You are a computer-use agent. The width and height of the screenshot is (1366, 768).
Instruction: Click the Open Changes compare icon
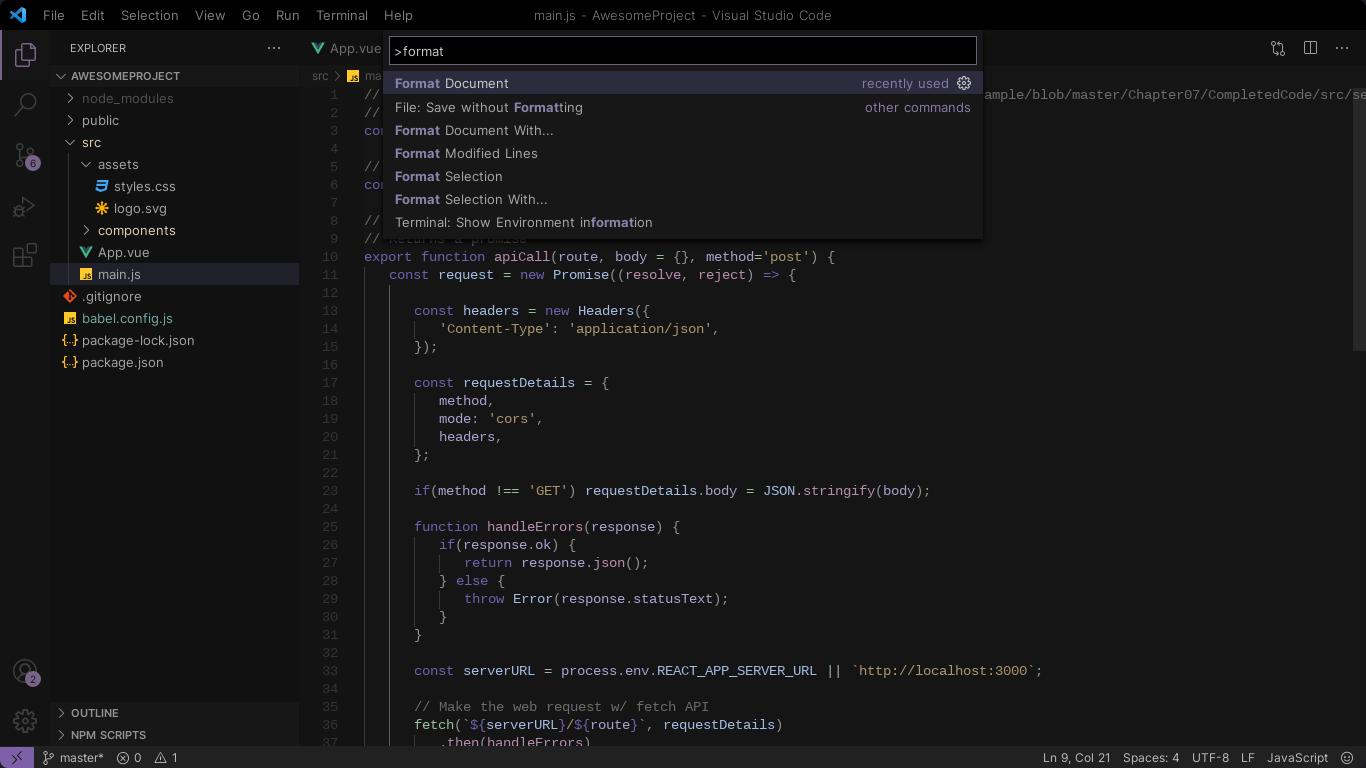coord(1278,48)
